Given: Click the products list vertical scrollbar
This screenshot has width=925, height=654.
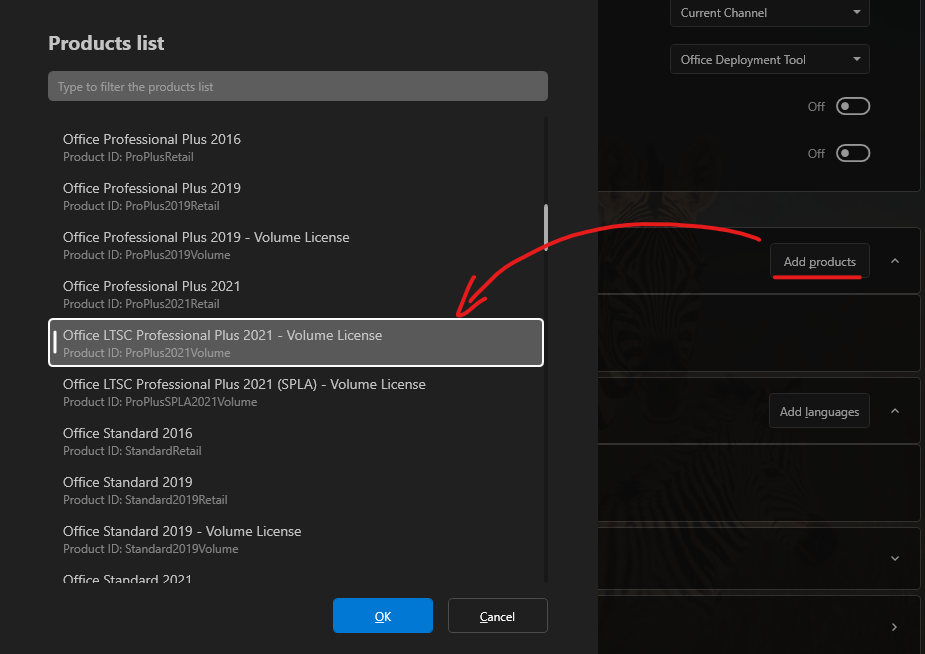Looking at the screenshot, I should click(545, 226).
